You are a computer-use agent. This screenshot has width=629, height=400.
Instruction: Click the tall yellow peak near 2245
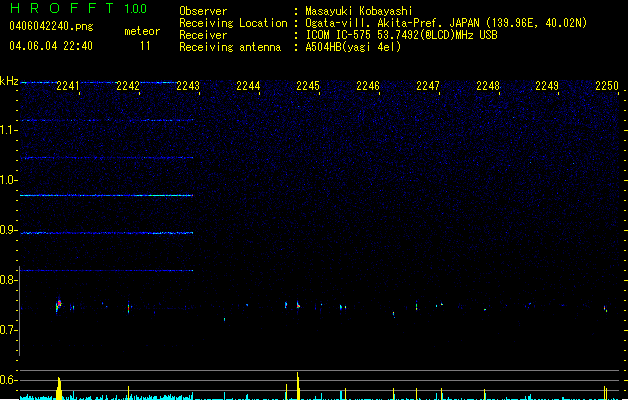(298, 385)
